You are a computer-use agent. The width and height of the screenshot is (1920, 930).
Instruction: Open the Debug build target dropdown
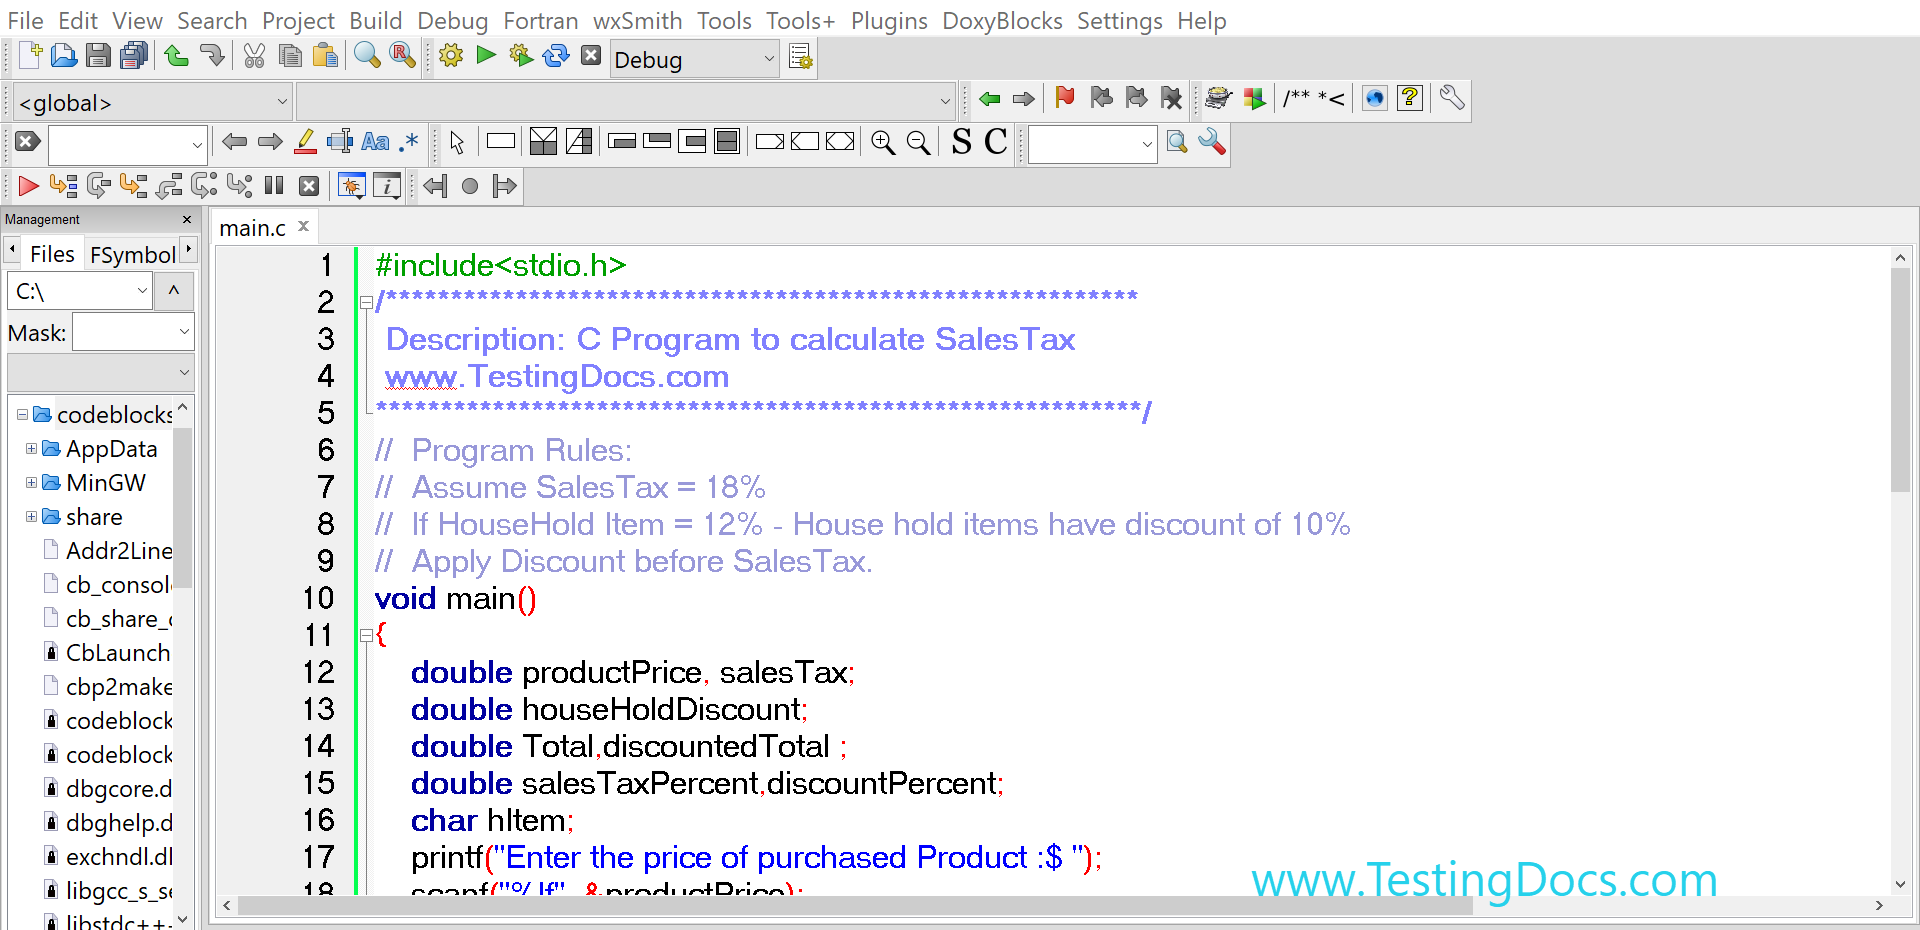[694, 59]
